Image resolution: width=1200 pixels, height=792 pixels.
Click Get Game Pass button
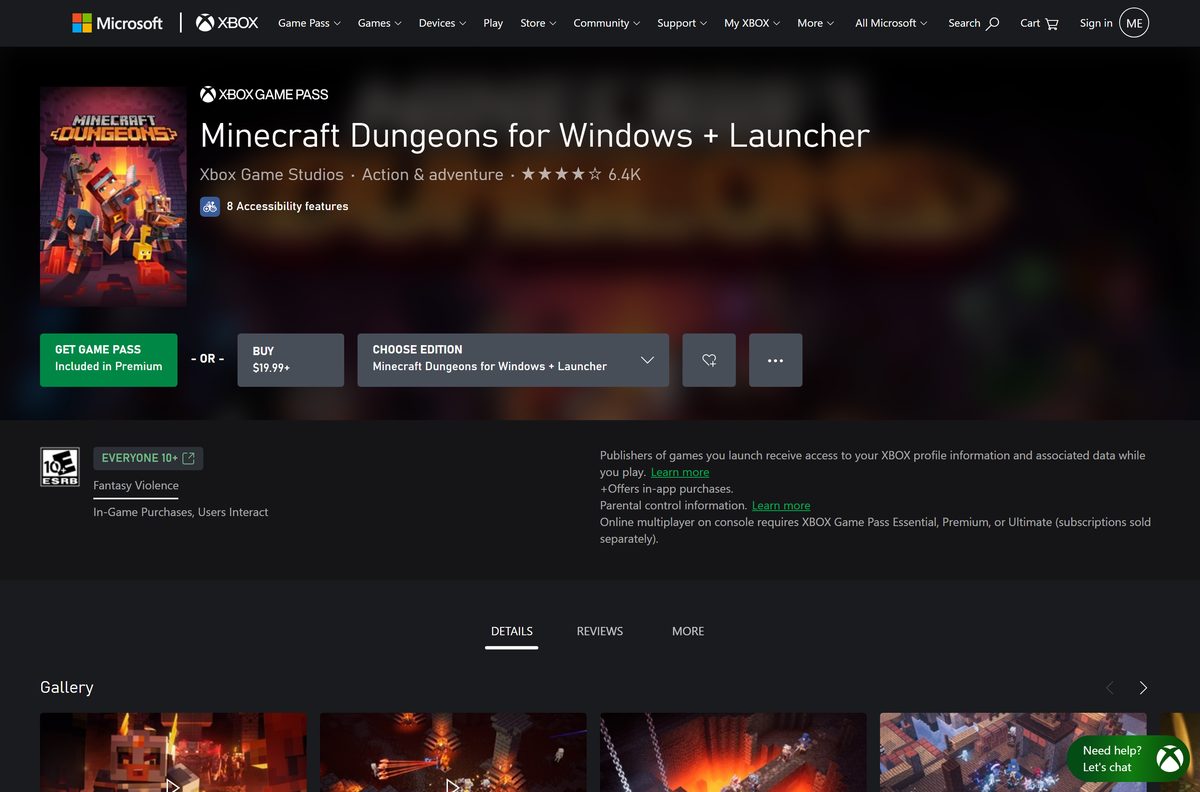(109, 360)
